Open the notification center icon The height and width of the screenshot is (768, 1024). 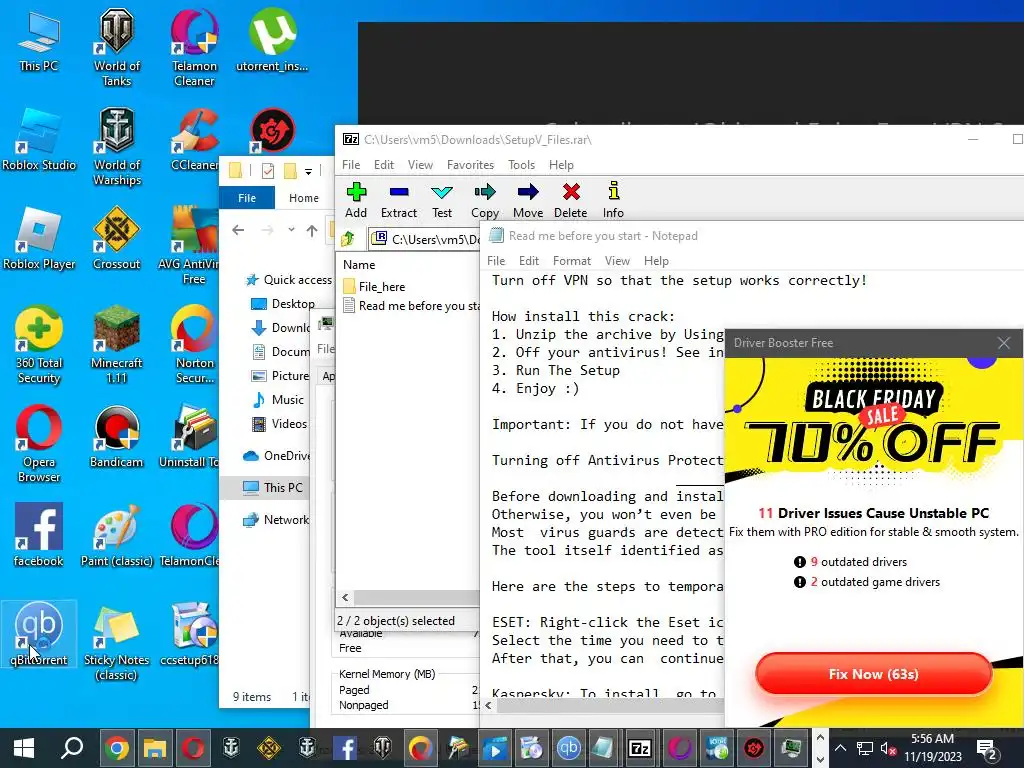tap(985, 748)
